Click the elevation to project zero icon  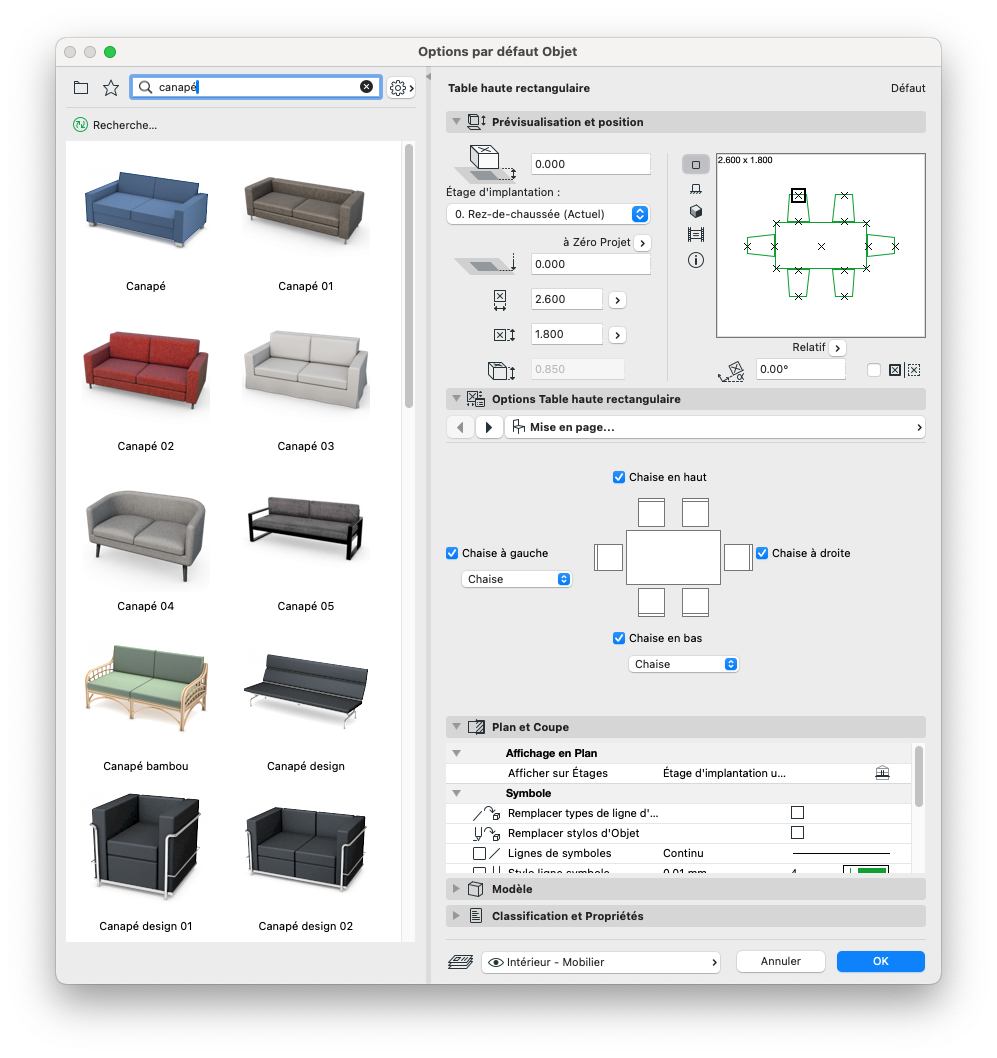coord(486,264)
